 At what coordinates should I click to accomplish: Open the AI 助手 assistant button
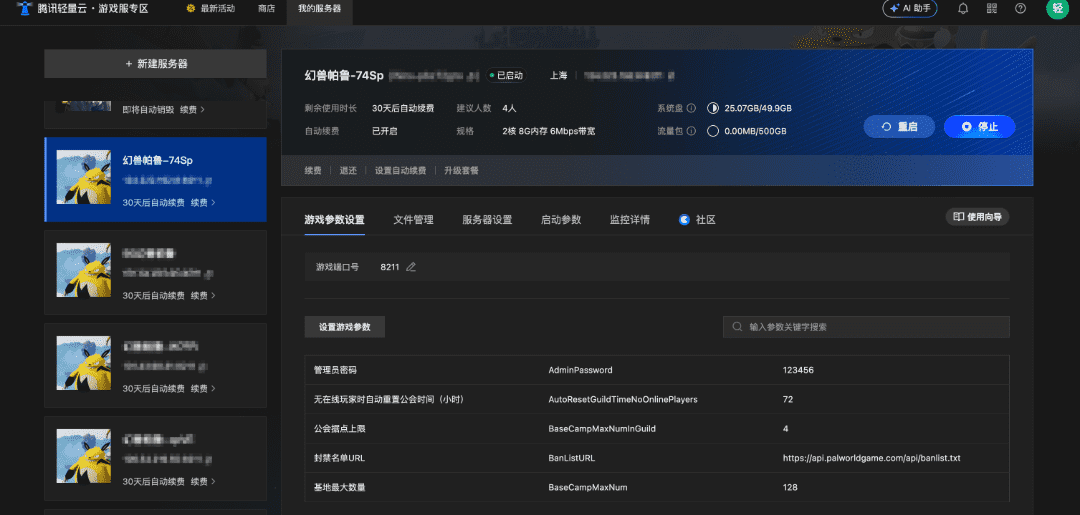tap(910, 9)
